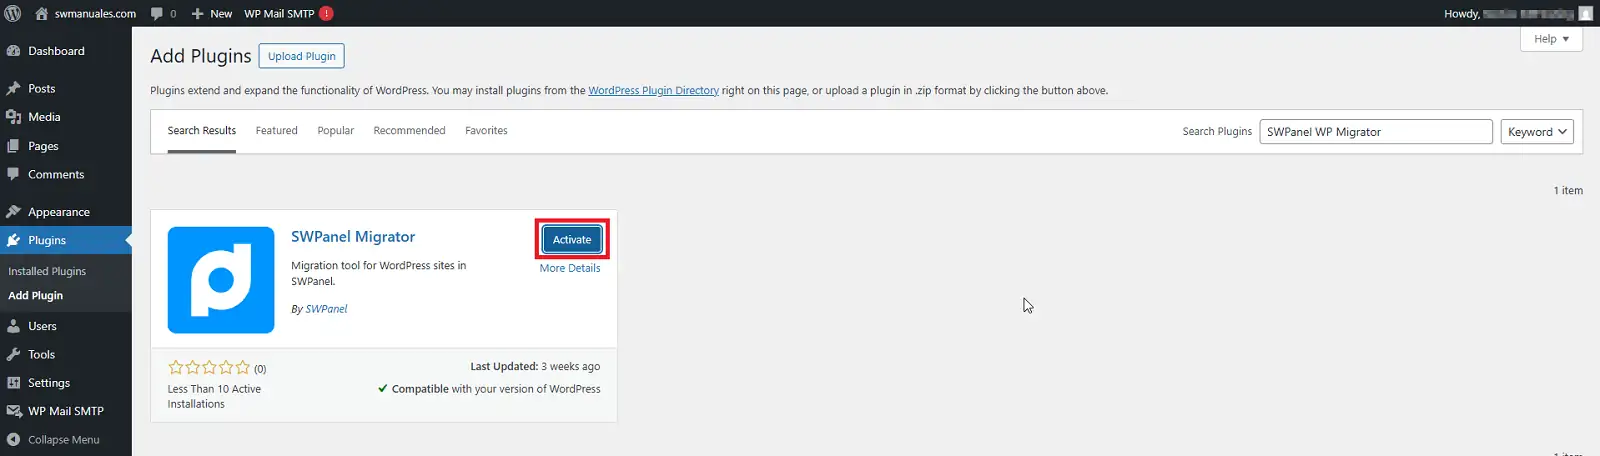
Task: Click the Pages icon in sidebar
Action: [13, 146]
